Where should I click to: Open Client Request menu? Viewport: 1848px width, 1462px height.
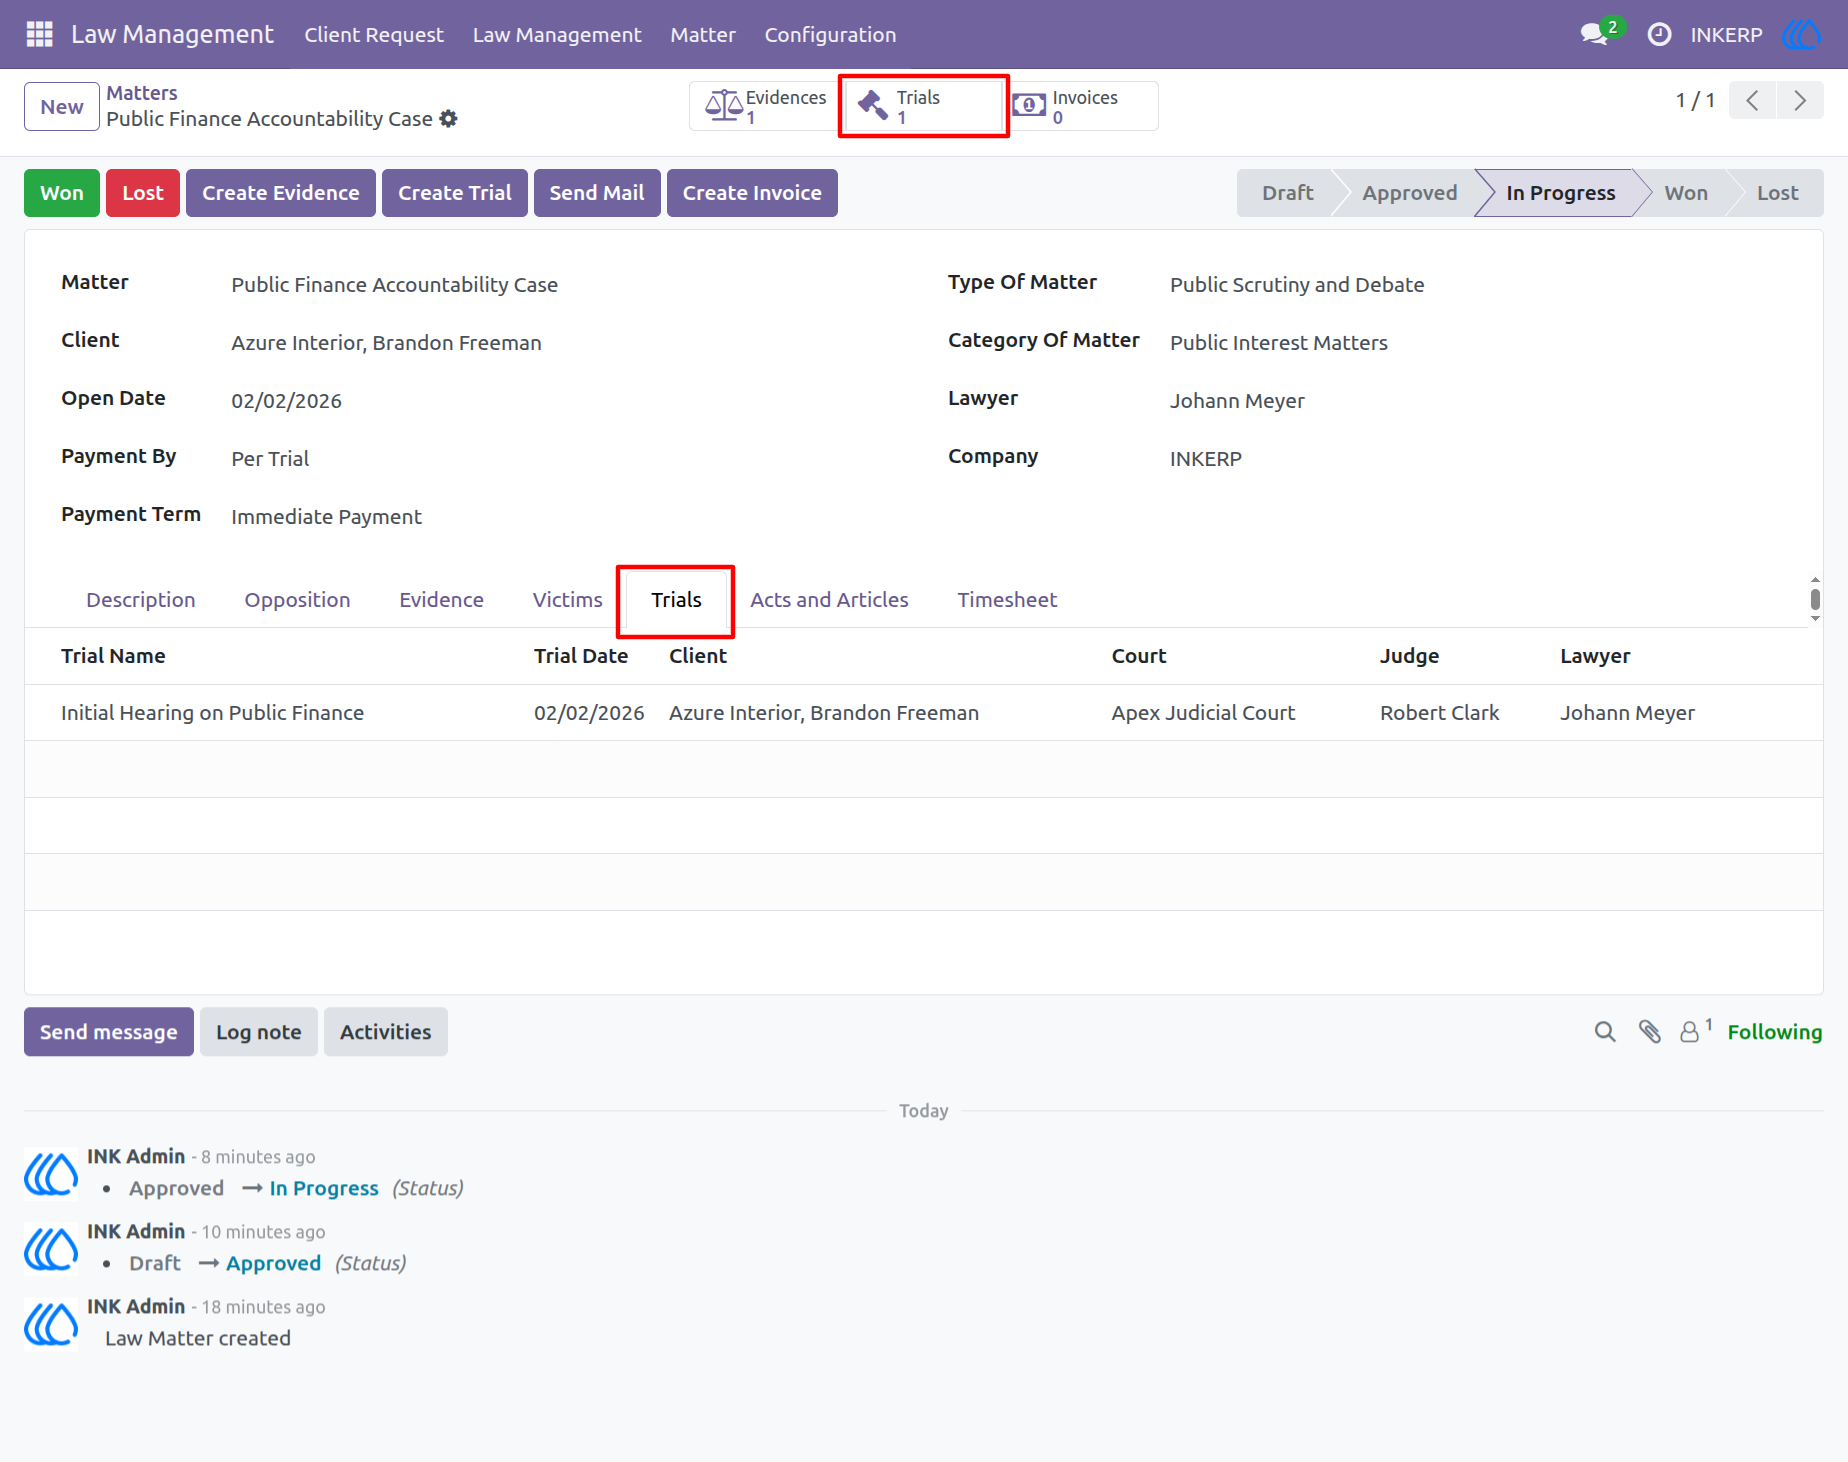coord(374,35)
